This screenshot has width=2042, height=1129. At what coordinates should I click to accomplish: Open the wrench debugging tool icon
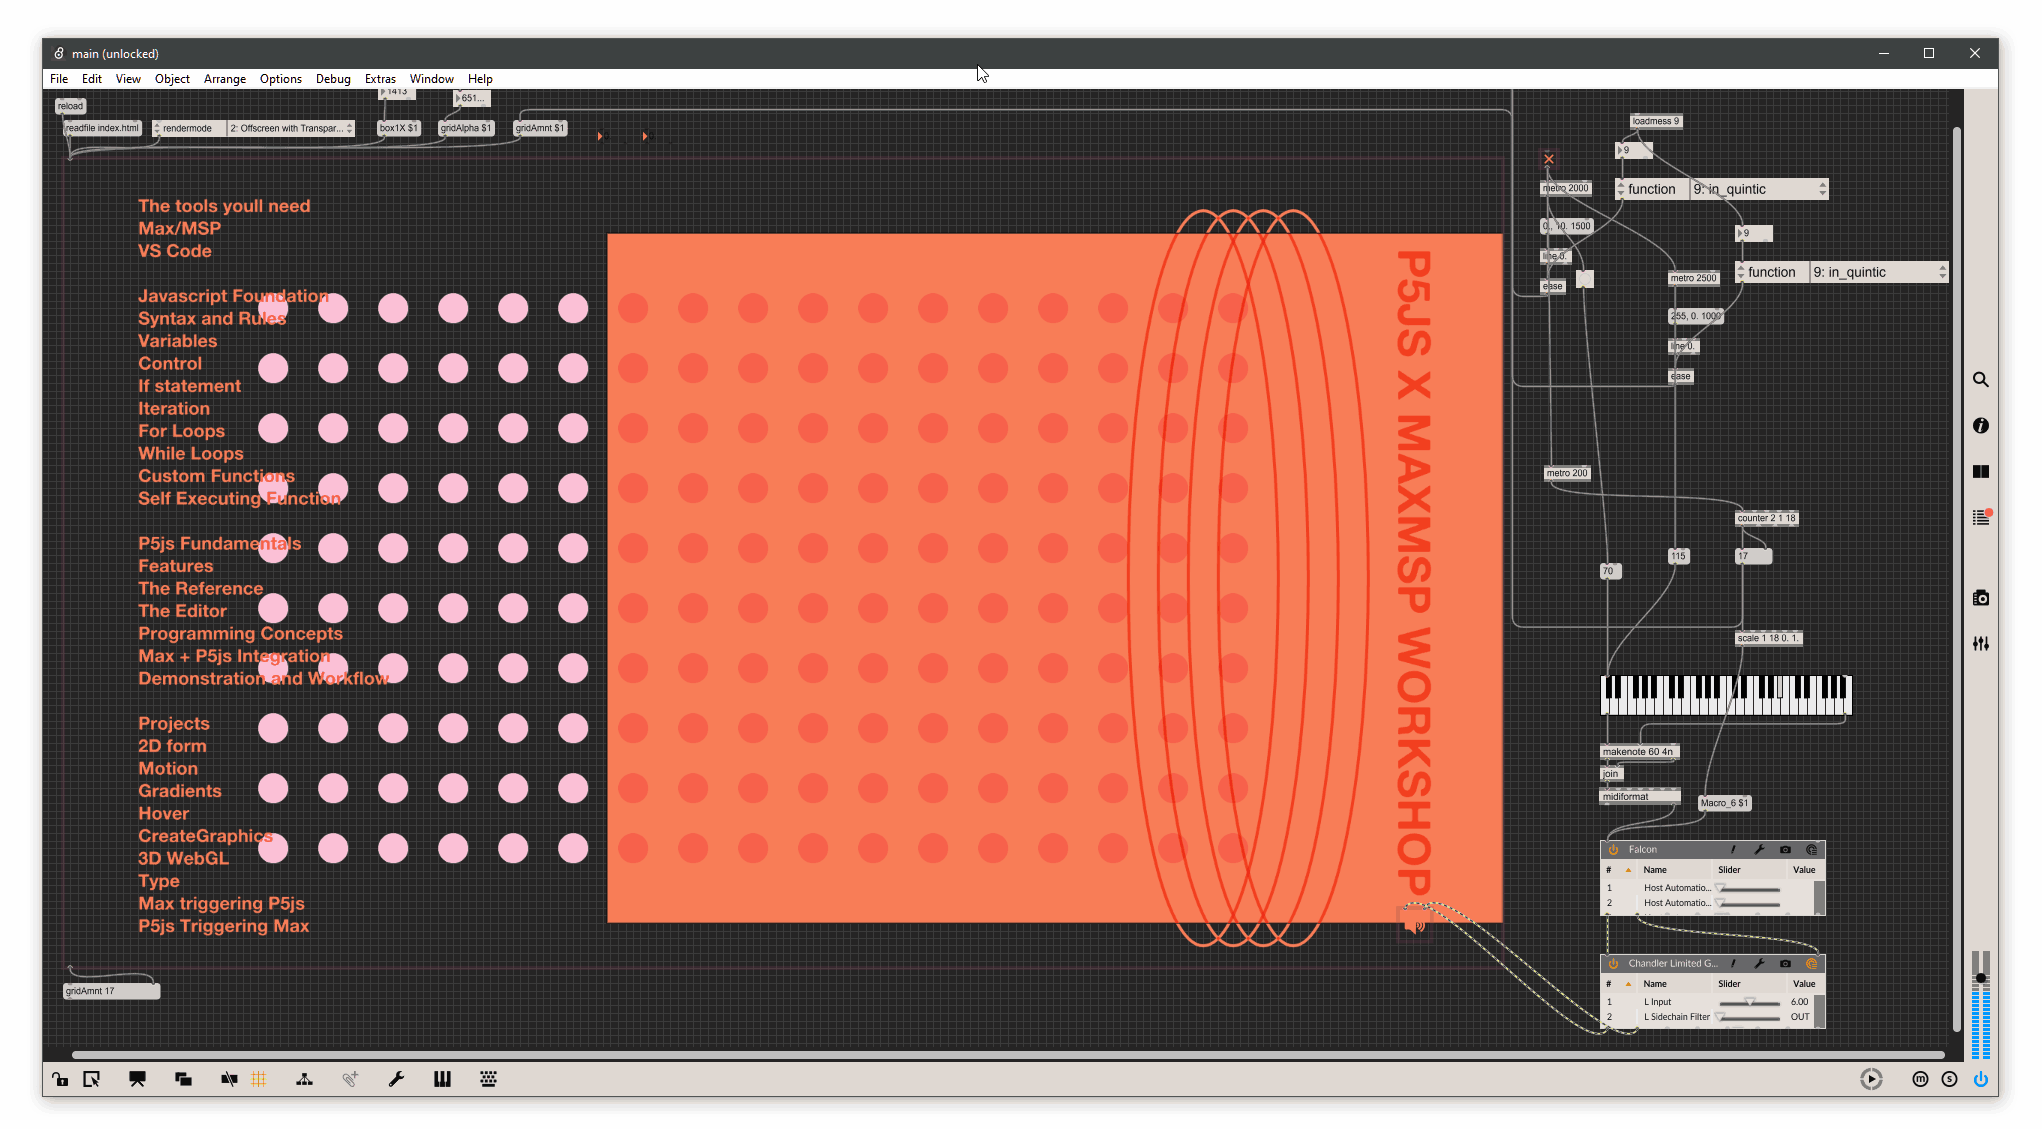pyautogui.click(x=396, y=1079)
